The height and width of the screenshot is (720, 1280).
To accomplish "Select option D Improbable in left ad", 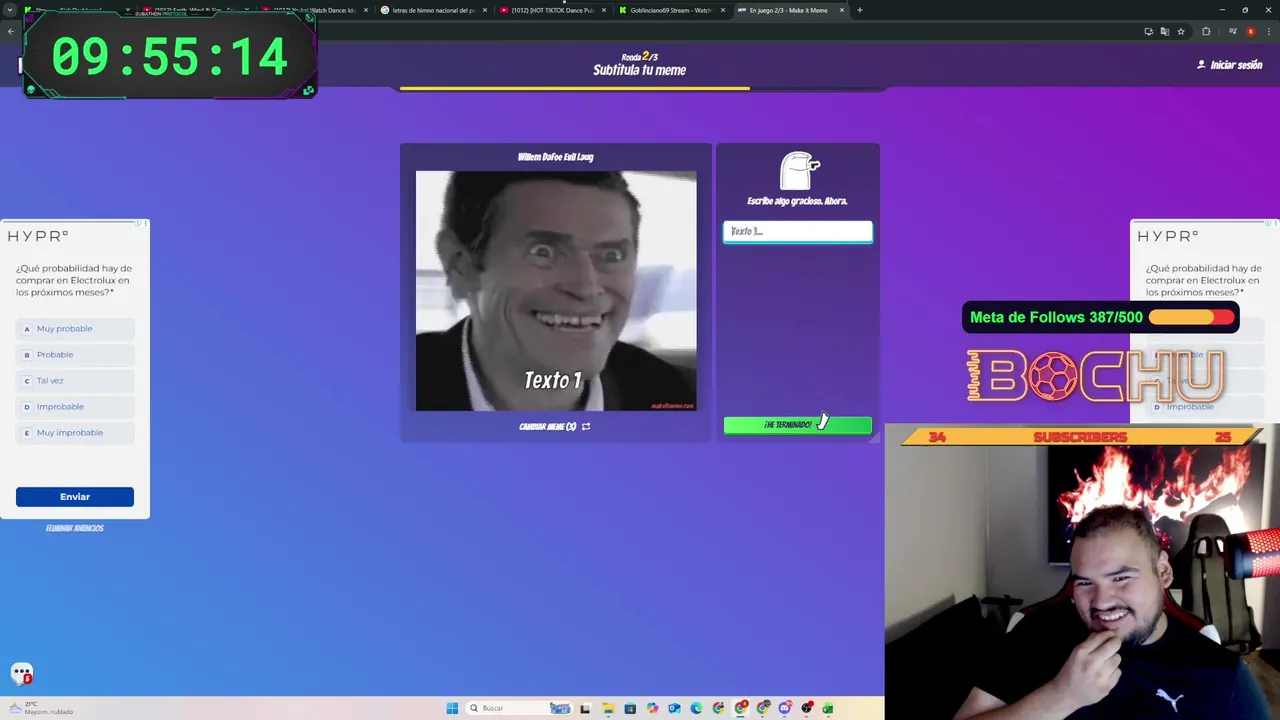I will pos(76,406).
